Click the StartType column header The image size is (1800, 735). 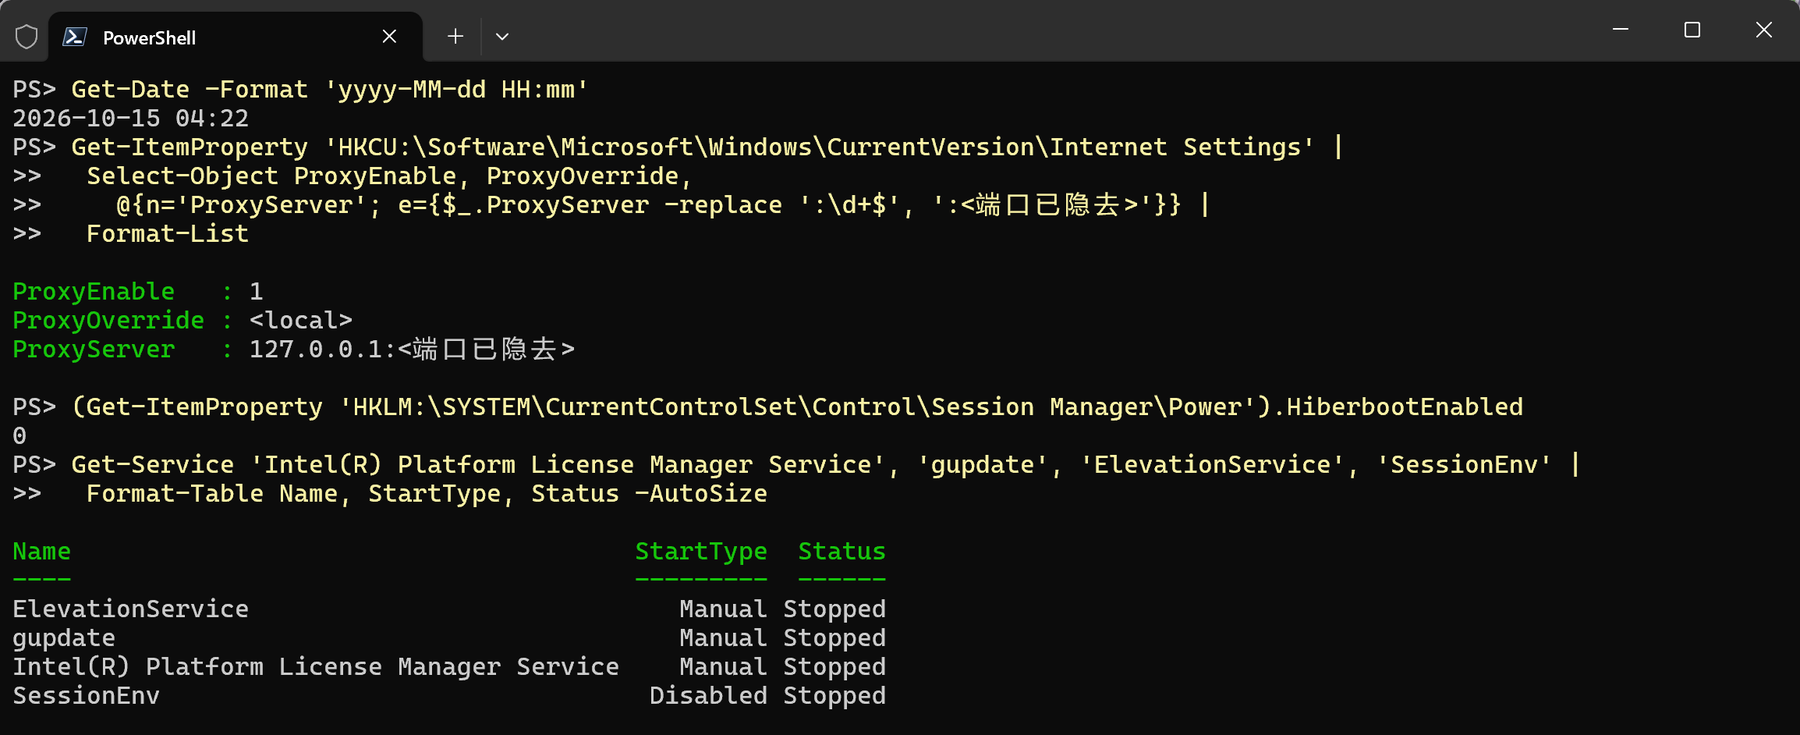click(701, 552)
